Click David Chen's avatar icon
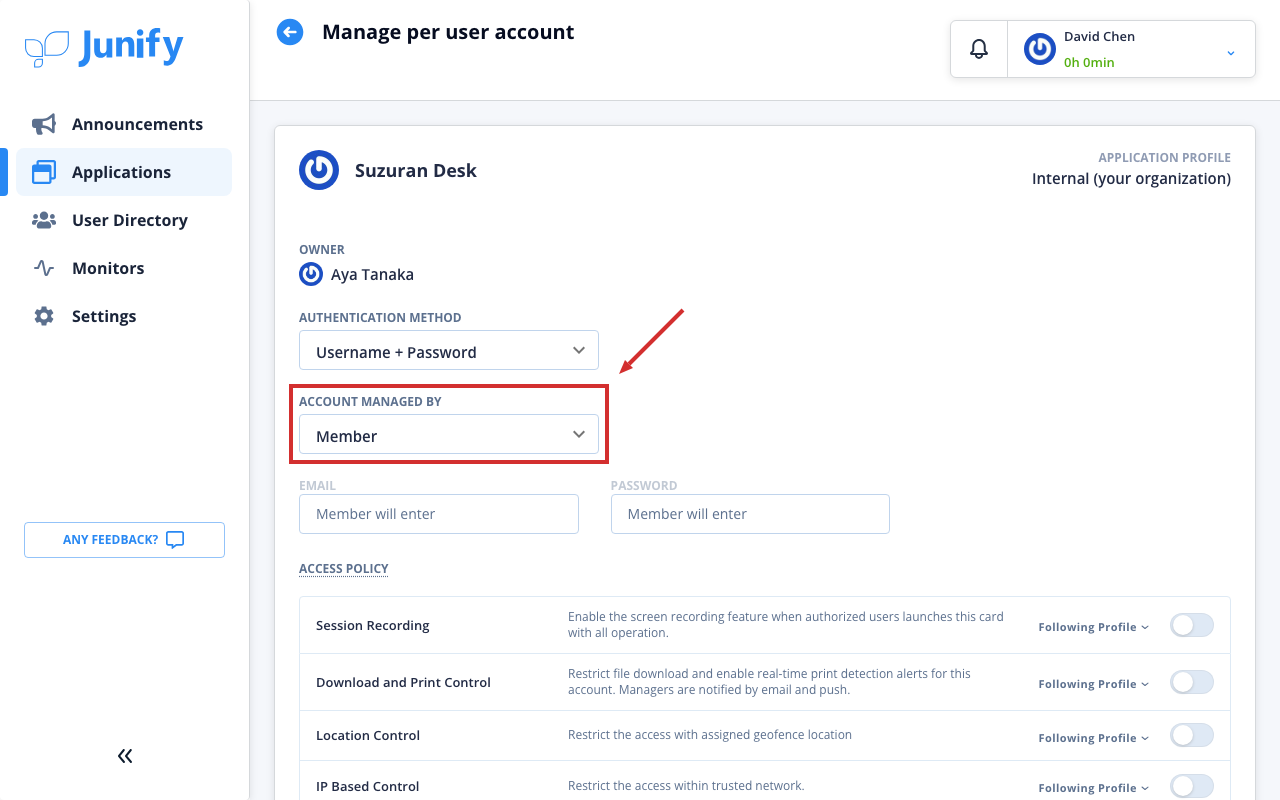This screenshot has width=1280, height=800. pos(1040,49)
